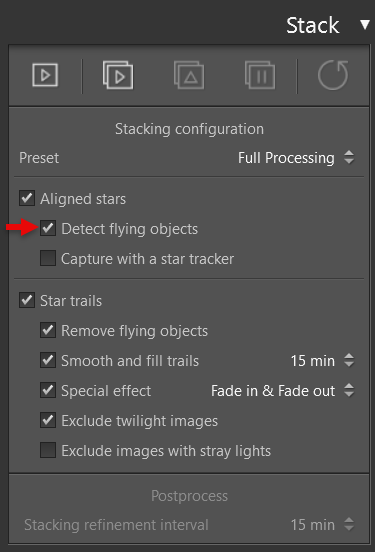Viewport: 375px width, 552px height.
Task: Toggle the Special effect checkbox
Action: coord(48,390)
